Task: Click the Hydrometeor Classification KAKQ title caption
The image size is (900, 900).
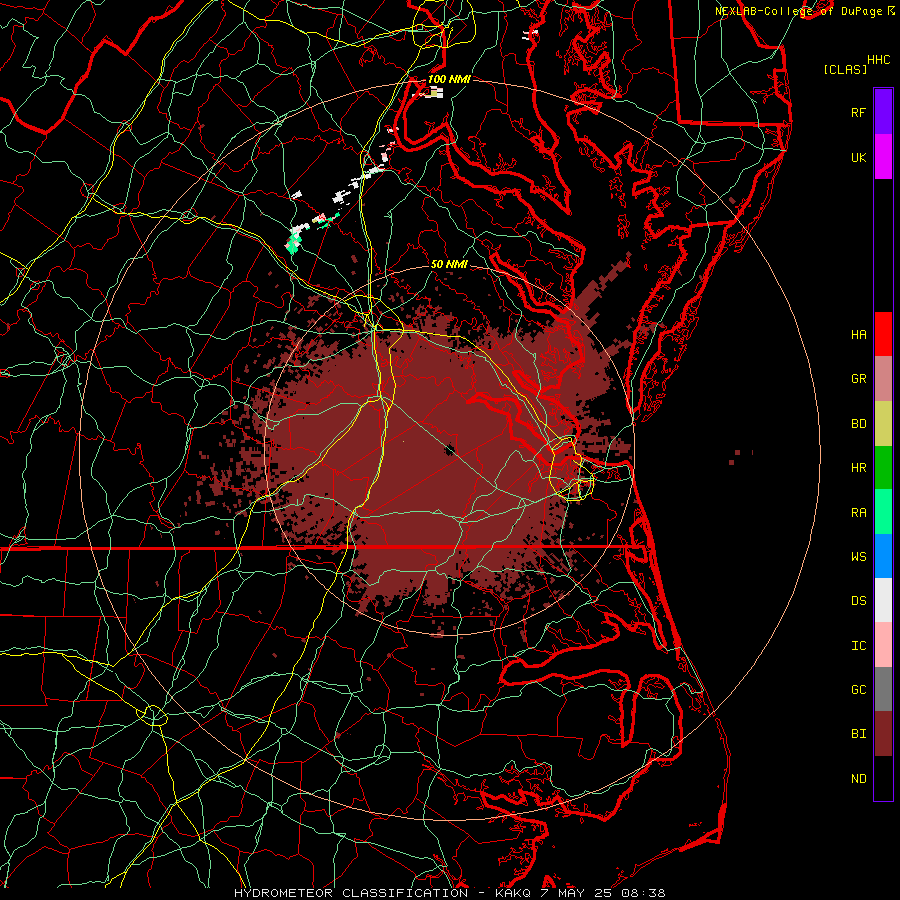Action: (x=449, y=893)
